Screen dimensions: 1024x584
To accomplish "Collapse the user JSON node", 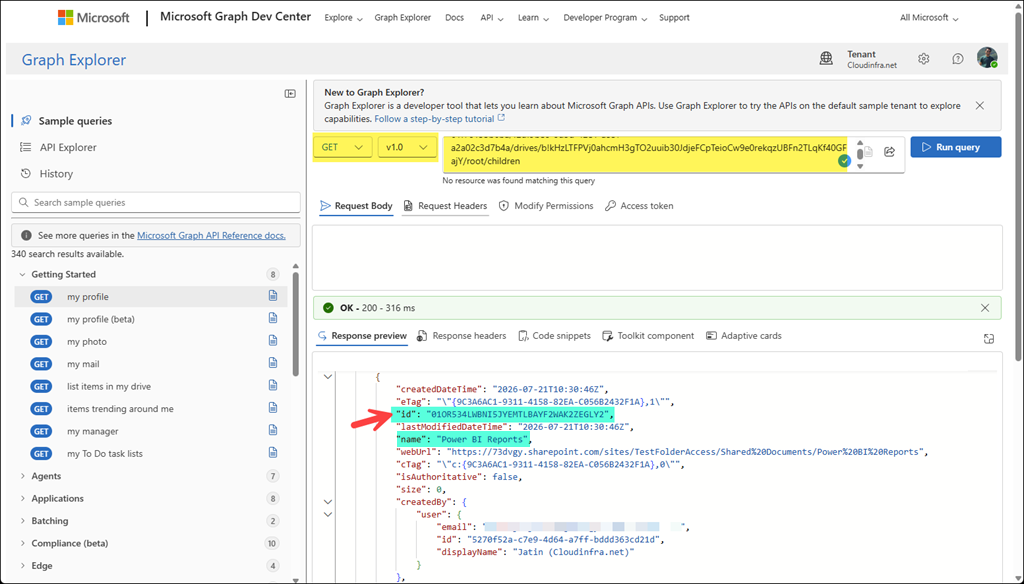I will click(x=328, y=514).
